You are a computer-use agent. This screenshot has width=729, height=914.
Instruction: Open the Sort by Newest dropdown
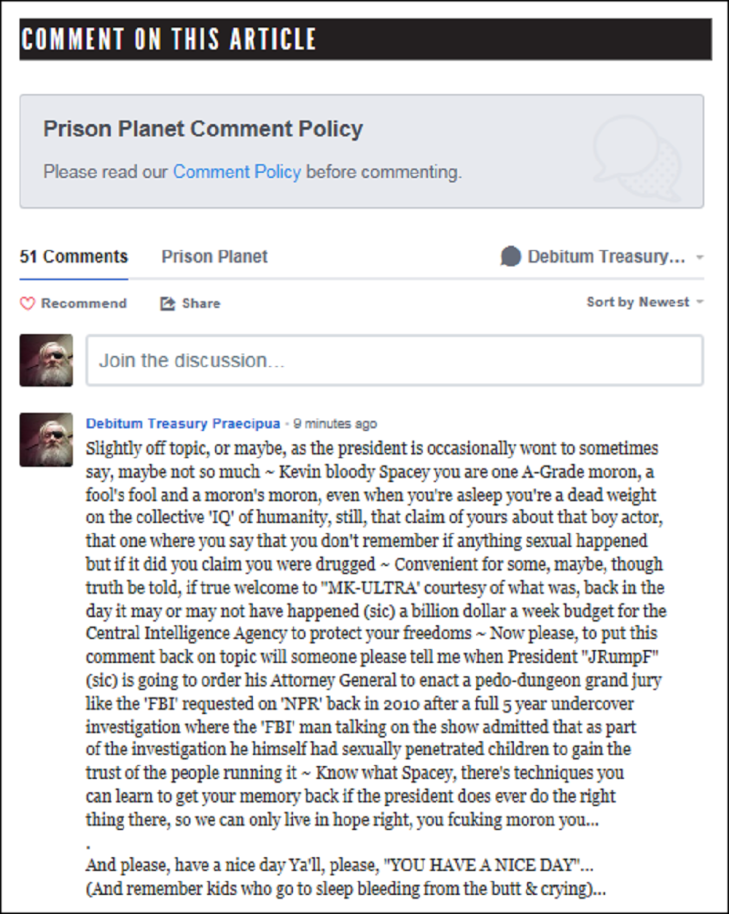pos(645,302)
